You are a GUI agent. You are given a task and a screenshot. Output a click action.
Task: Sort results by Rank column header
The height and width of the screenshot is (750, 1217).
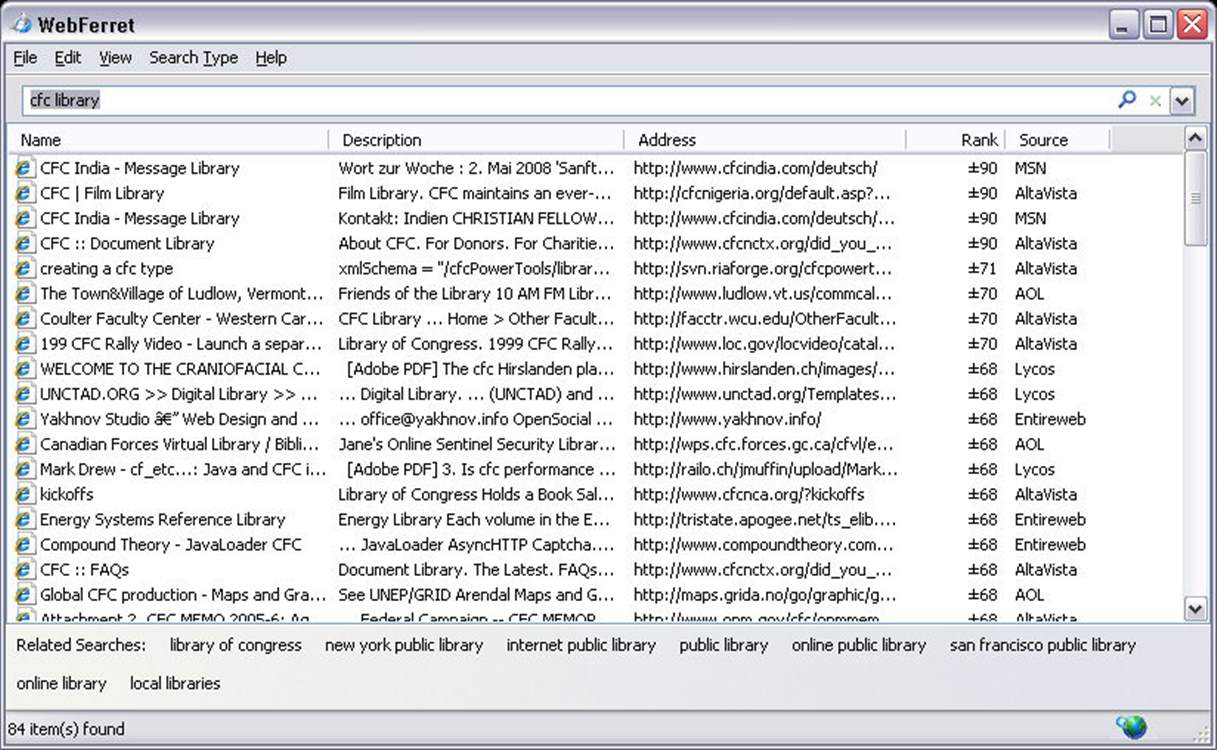[956, 140]
